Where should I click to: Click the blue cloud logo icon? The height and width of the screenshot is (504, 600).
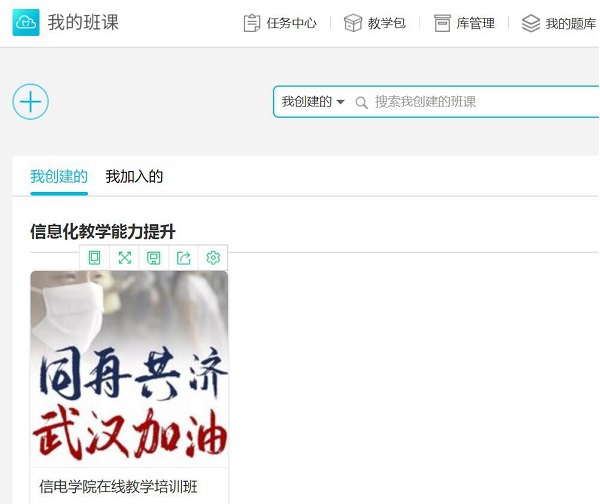point(27,22)
